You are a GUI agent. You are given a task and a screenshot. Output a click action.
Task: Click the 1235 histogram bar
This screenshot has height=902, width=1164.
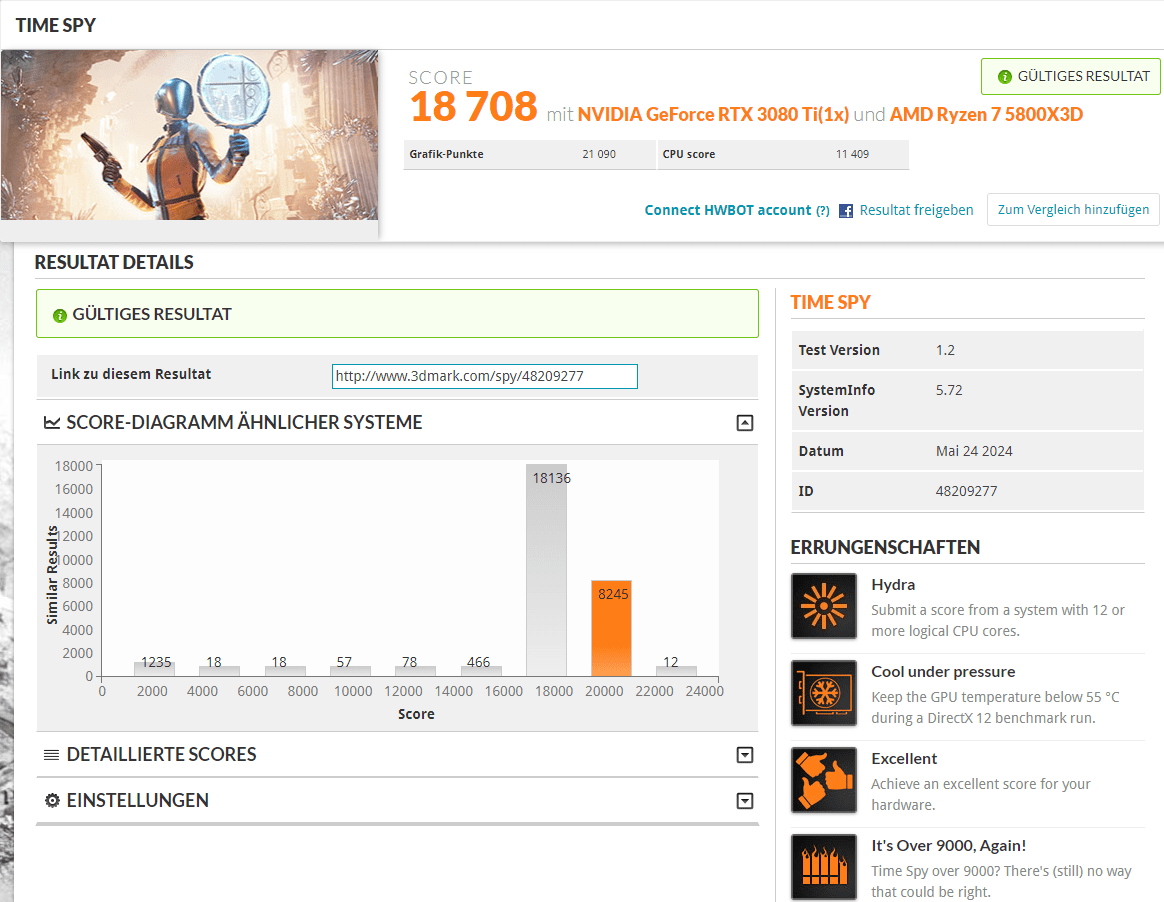coord(154,669)
